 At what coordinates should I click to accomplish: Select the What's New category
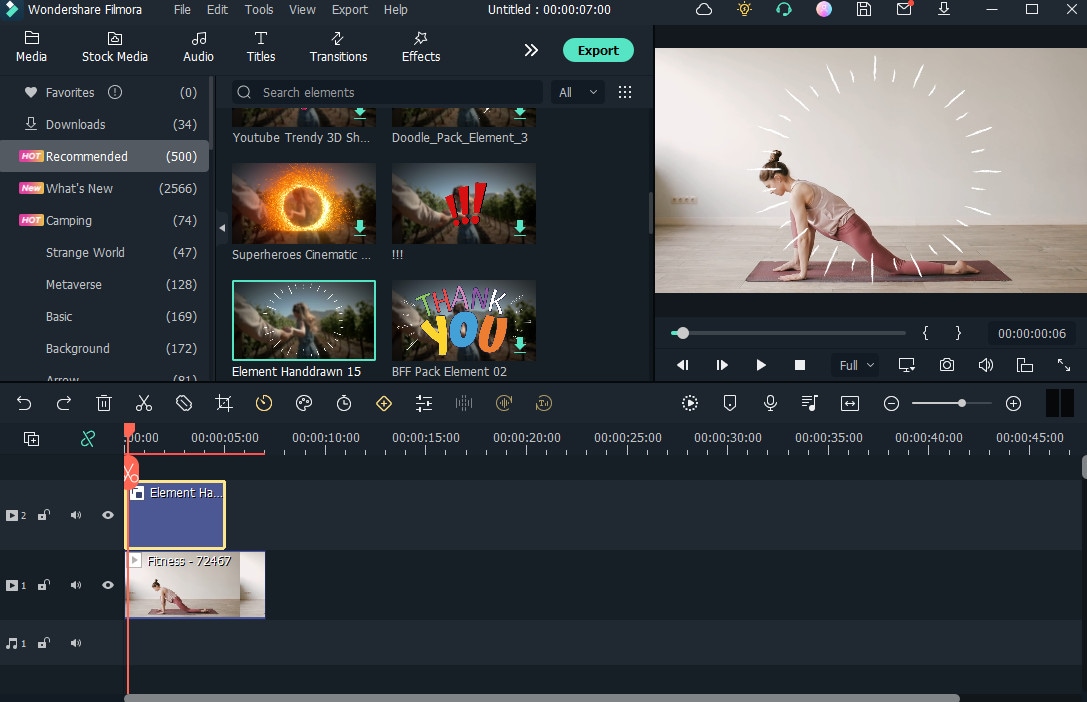(79, 188)
